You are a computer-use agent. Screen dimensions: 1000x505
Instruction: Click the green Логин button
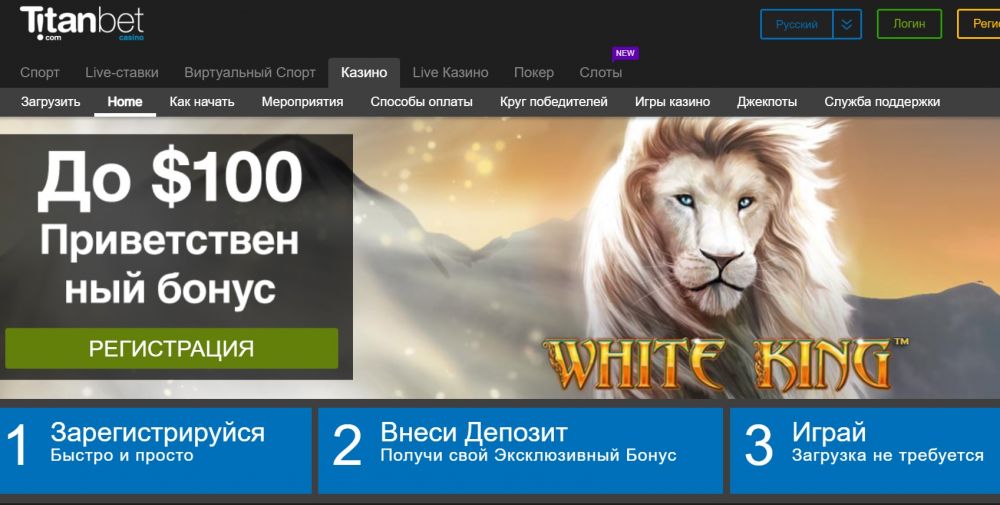tap(909, 24)
